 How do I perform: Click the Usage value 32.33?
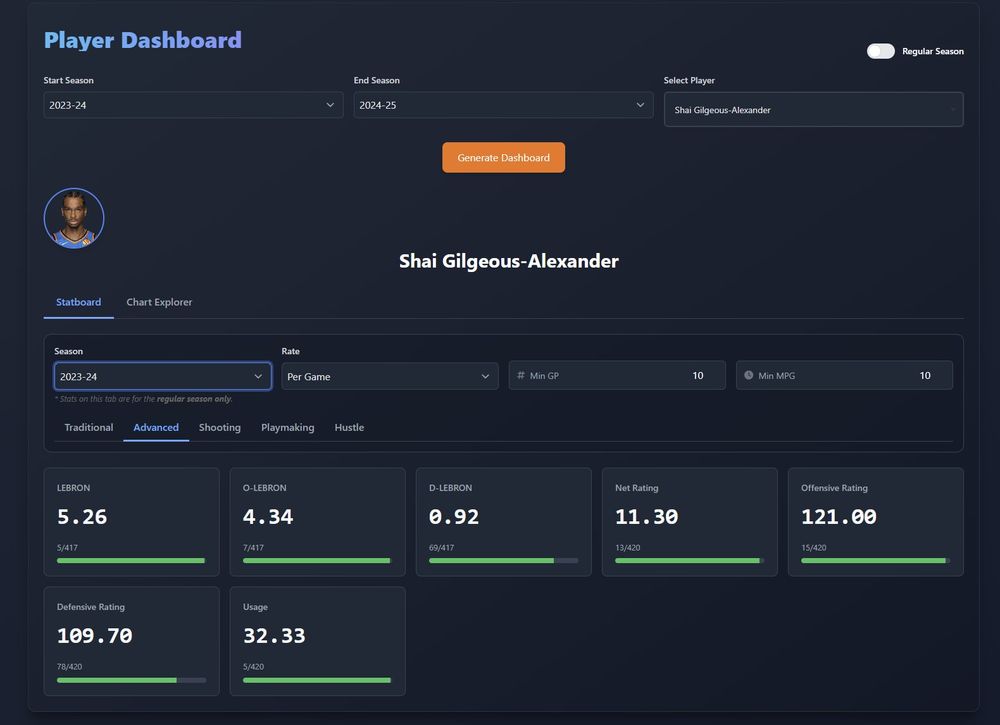(274, 636)
